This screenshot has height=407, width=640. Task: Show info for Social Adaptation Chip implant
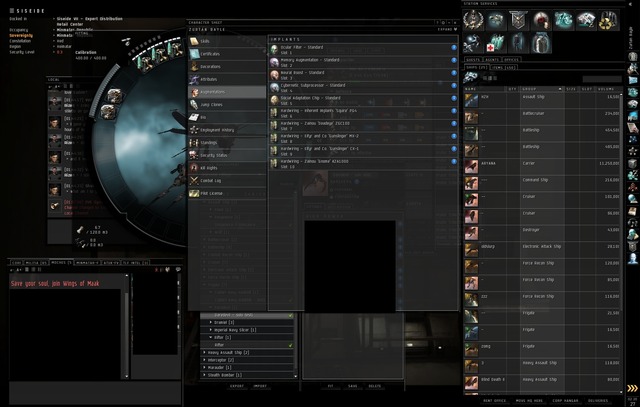click(x=453, y=98)
